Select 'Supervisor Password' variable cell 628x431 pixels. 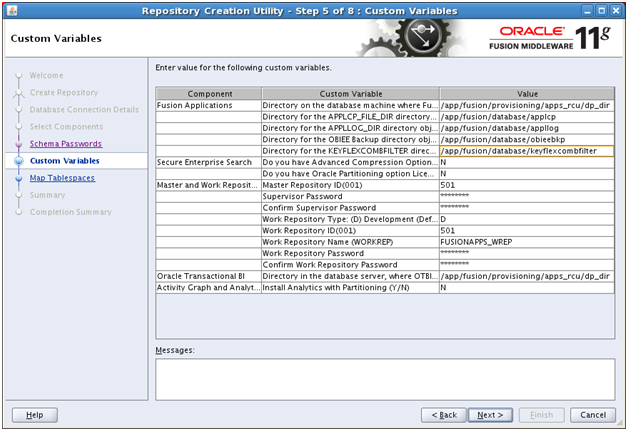pos(350,197)
